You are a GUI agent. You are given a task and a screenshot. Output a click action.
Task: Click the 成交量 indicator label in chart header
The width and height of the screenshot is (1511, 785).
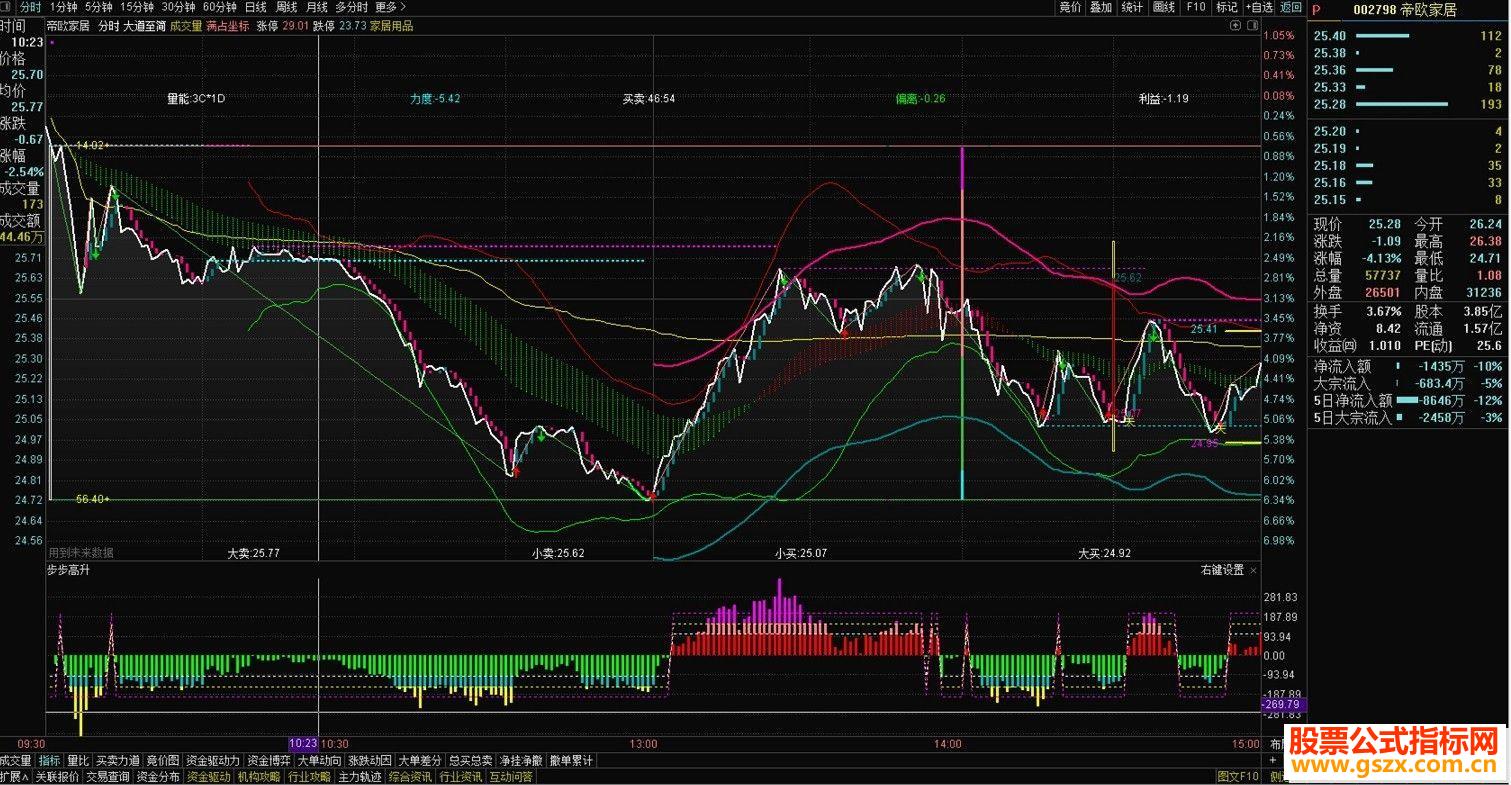[x=186, y=26]
